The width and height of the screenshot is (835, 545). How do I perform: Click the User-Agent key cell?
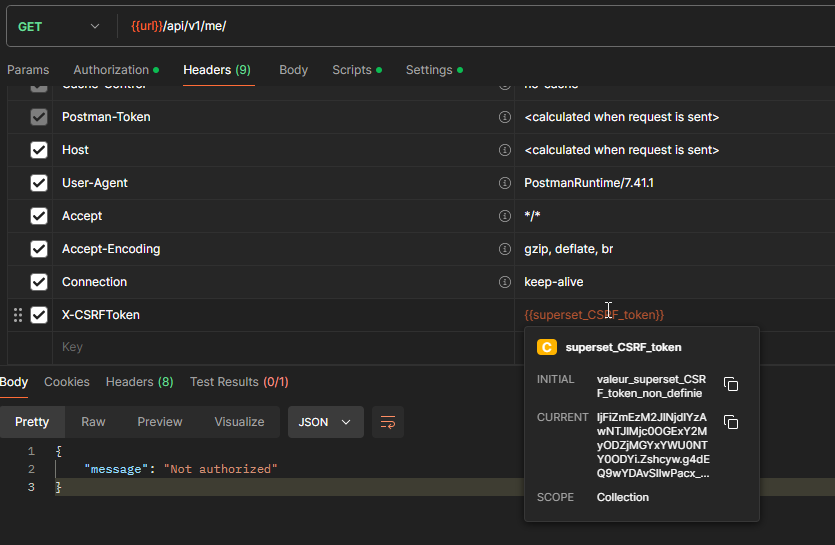coord(283,183)
